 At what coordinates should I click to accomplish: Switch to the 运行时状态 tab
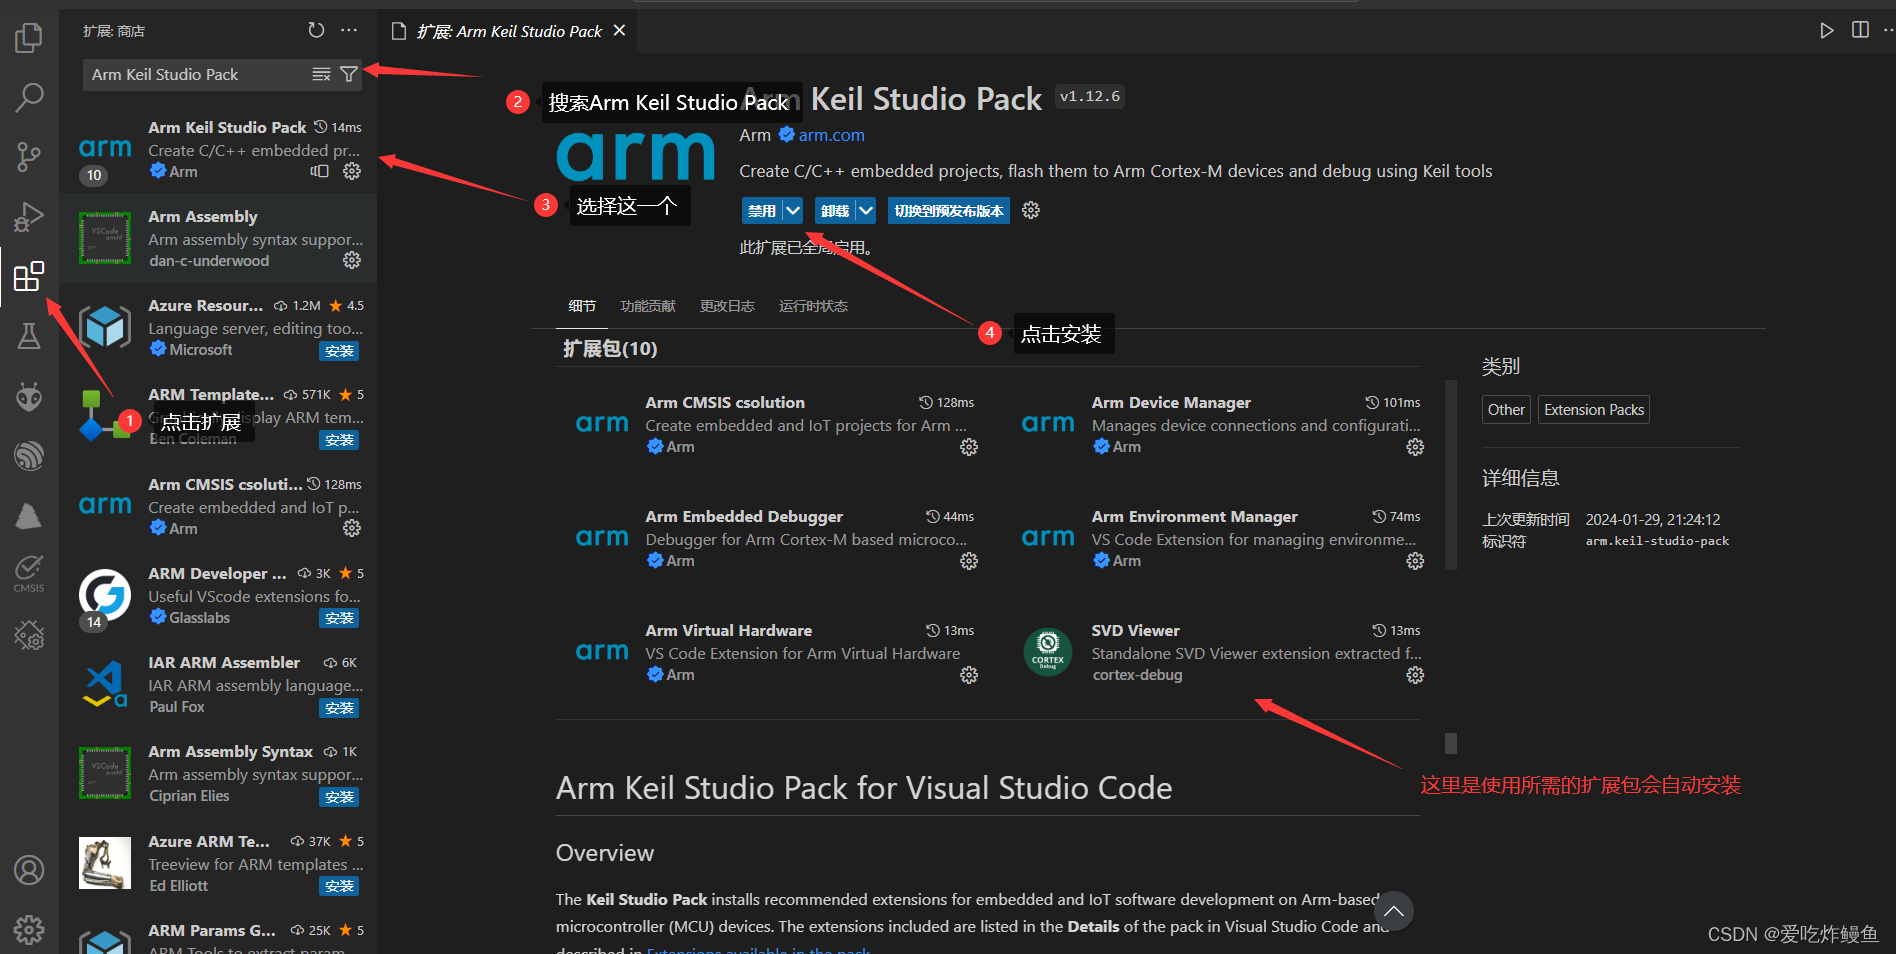[x=813, y=306]
